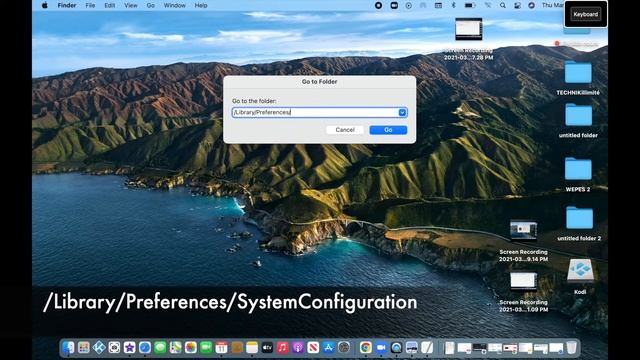This screenshot has width=640, height=360.
Task: Open iMovie star icon in Dock
Action: (130, 347)
